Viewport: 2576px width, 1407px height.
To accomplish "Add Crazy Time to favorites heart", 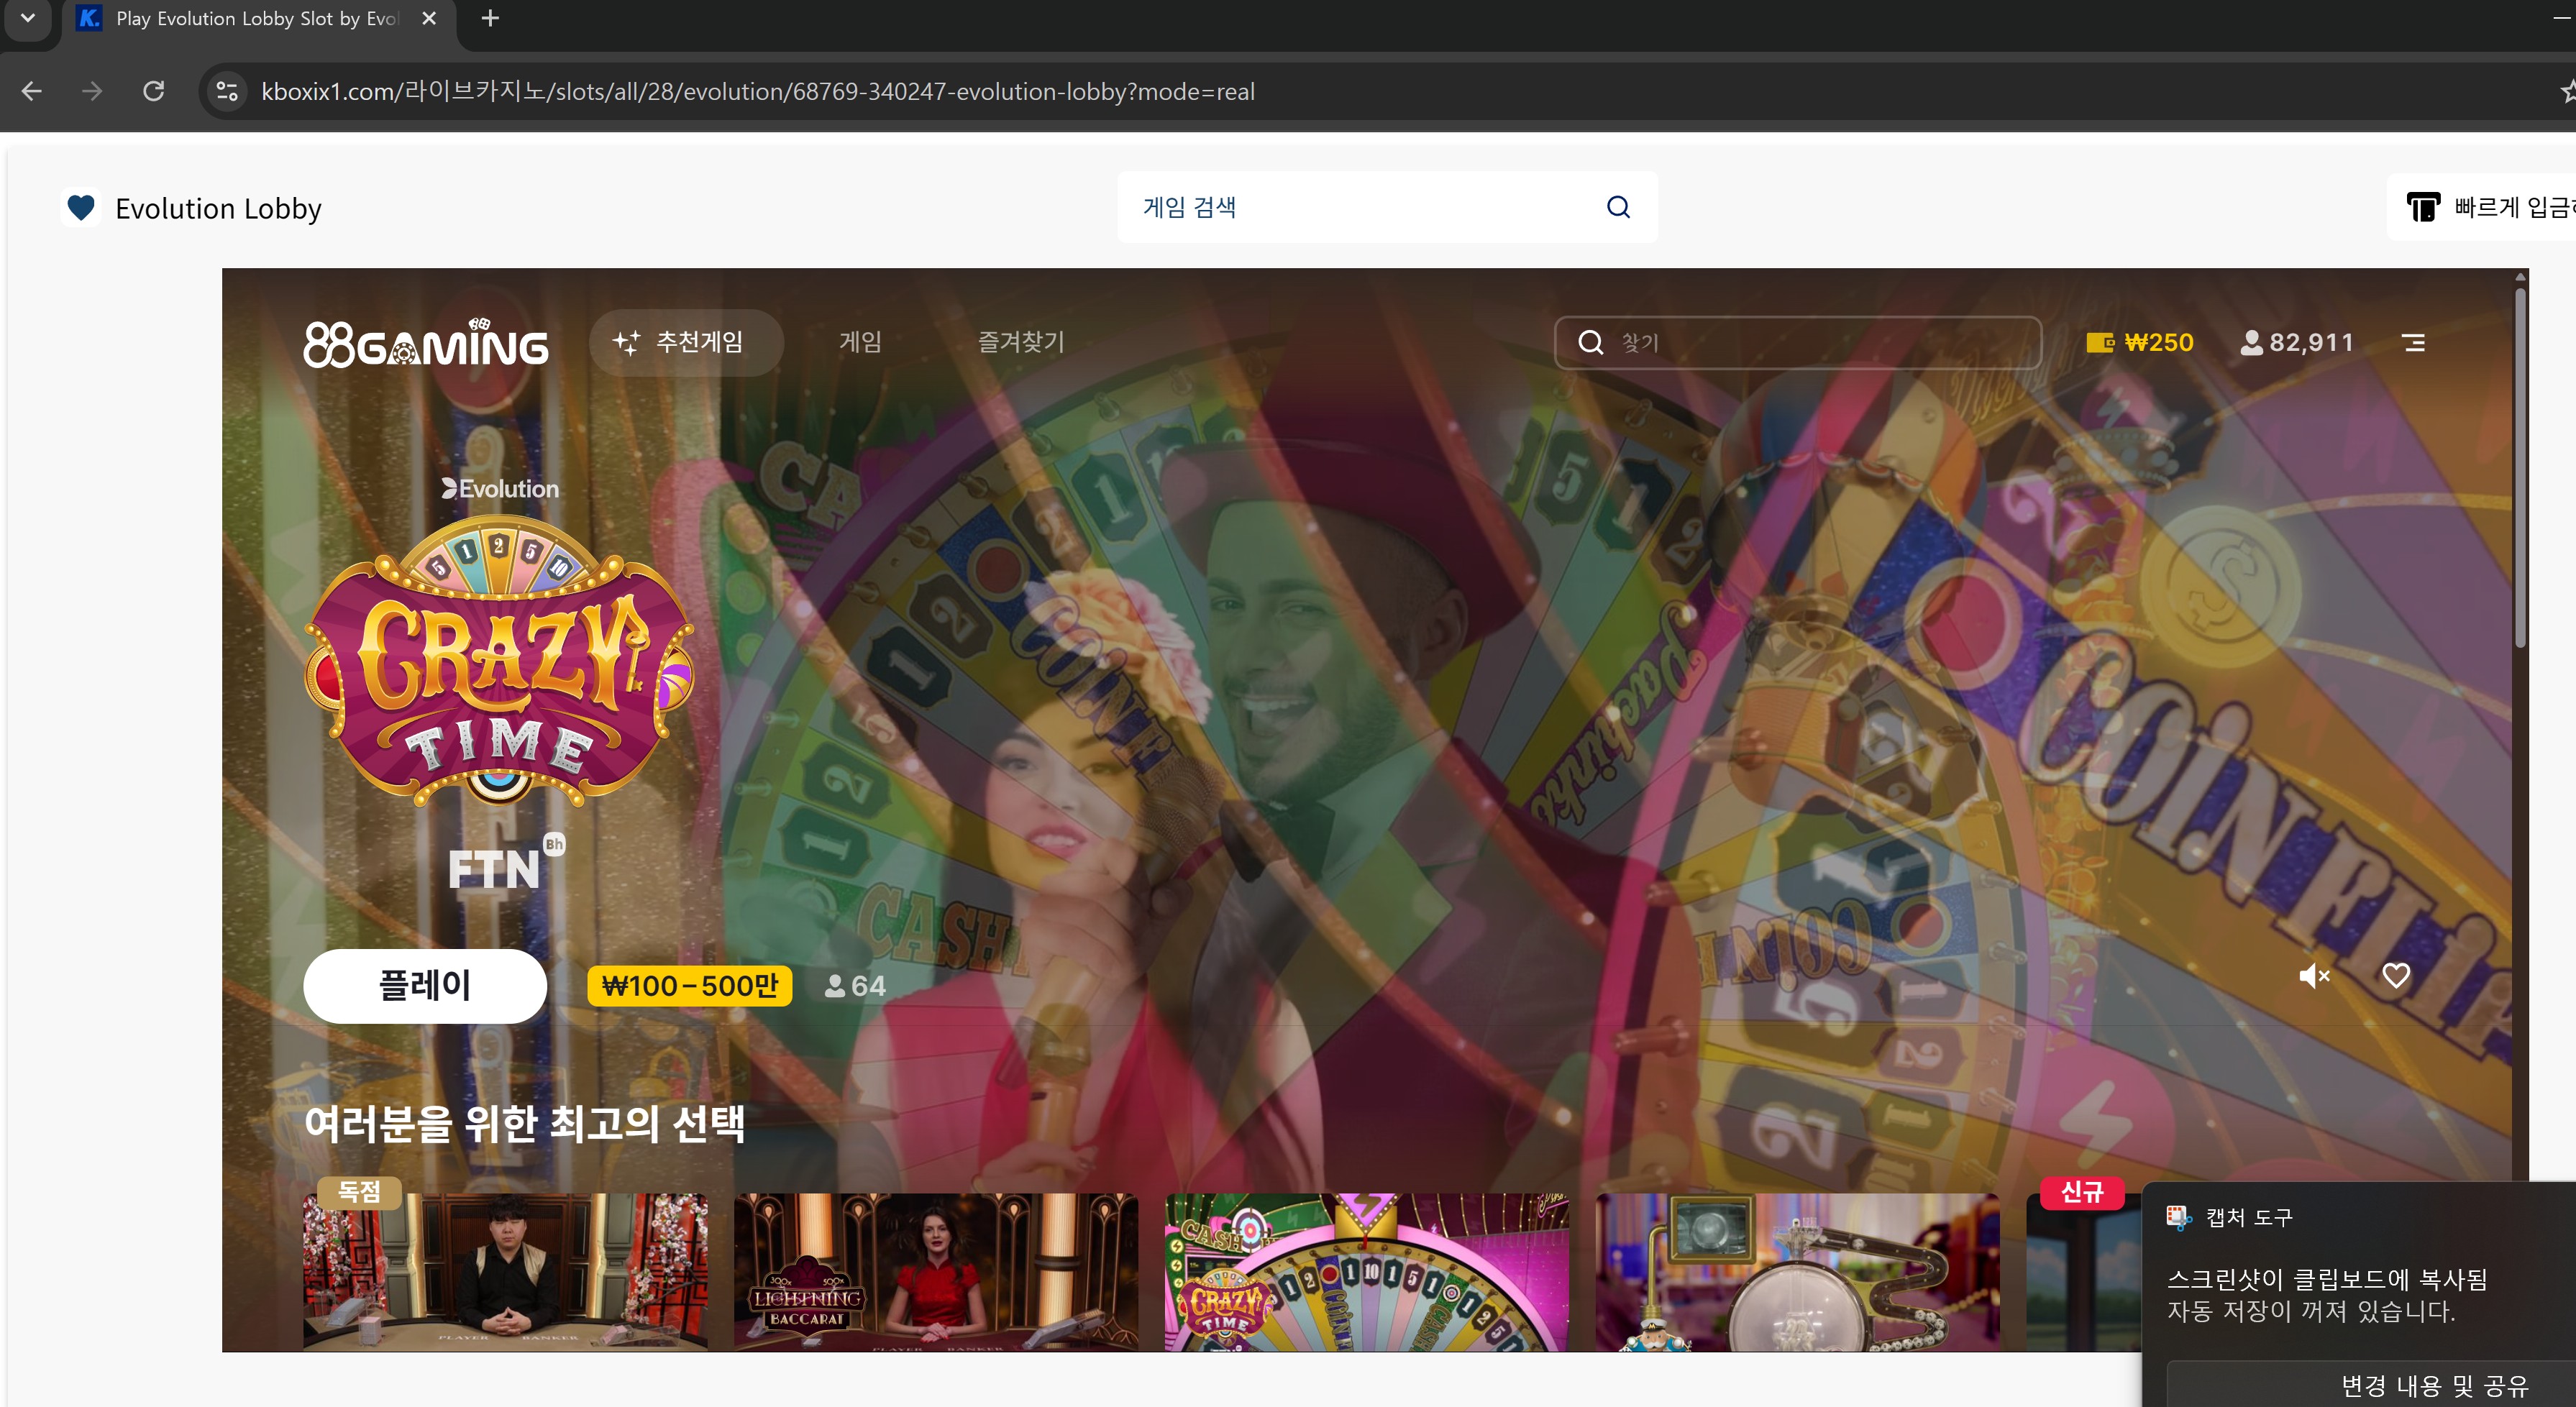I will click(2396, 976).
